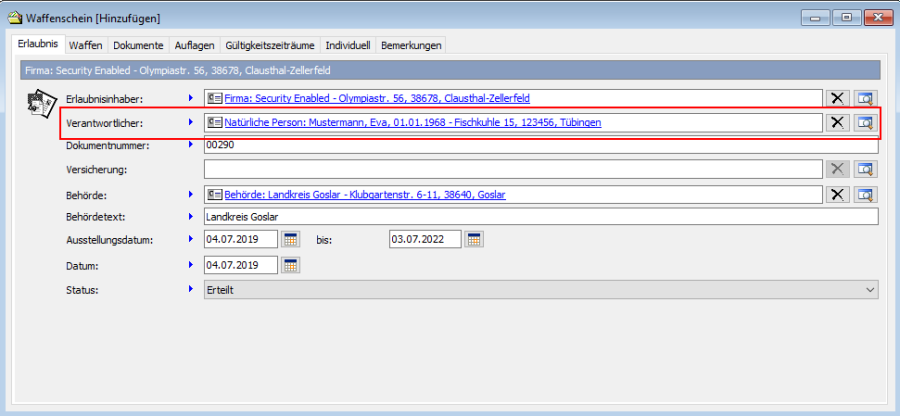Open the Gültigkeitszeiträume tab

pyautogui.click(x=270, y=45)
